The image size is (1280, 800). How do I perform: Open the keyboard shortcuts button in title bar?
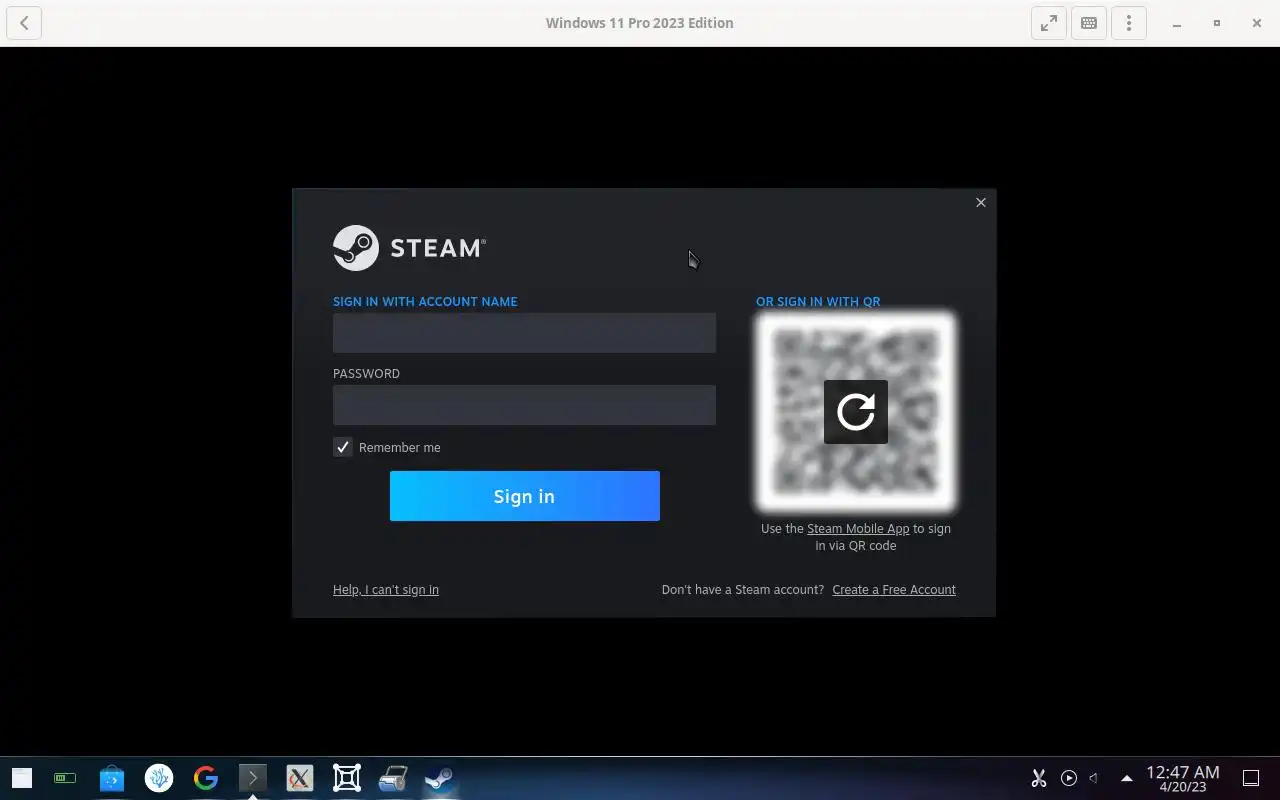point(1089,23)
